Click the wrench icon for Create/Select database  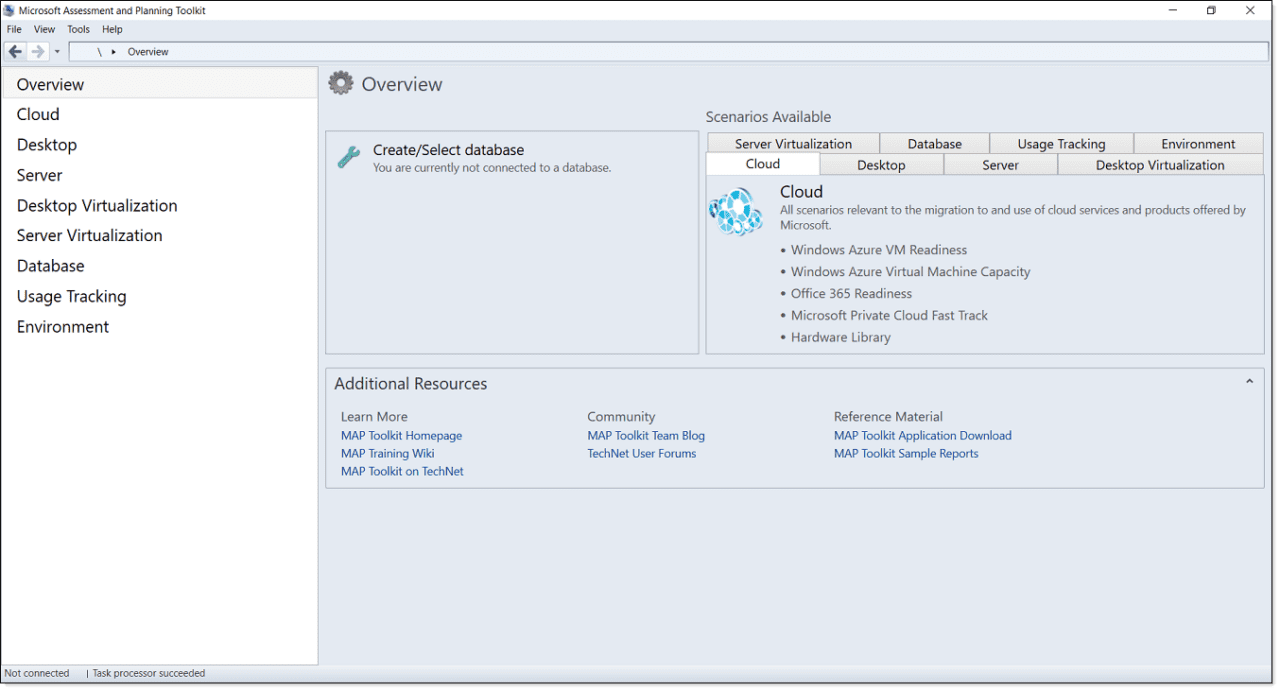[349, 157]
